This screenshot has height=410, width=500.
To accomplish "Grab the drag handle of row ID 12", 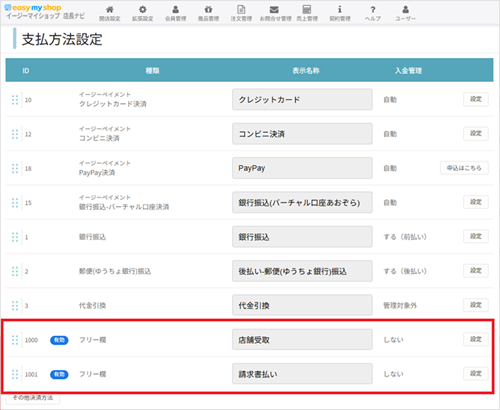I will (15, 134).
